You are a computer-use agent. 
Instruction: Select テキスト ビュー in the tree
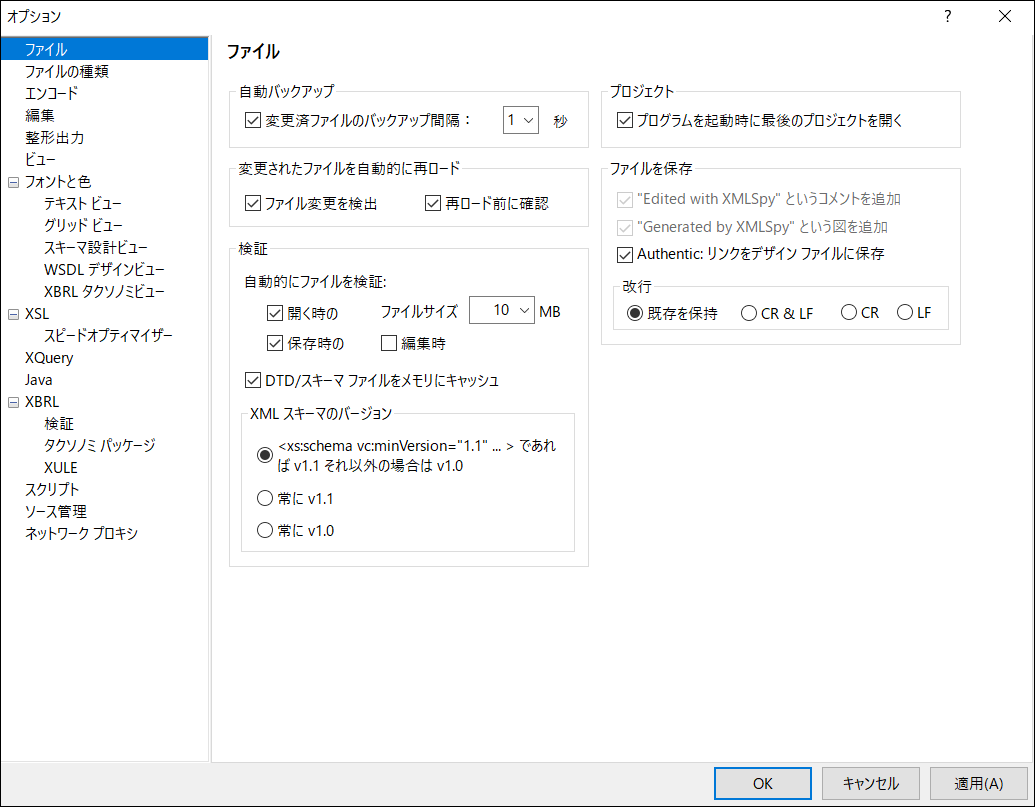(x=82, y=204)
